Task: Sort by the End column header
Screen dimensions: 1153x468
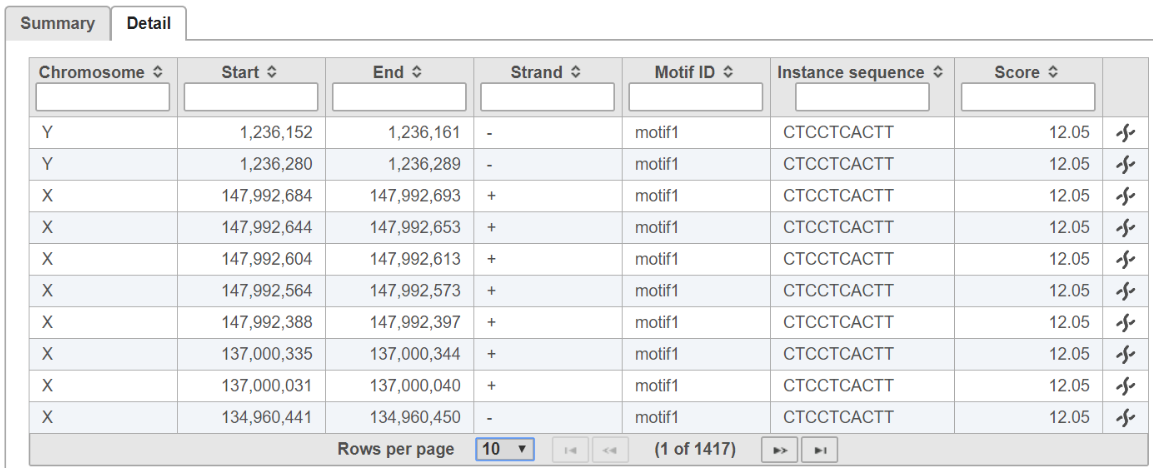Action: [x=399, y=72]
